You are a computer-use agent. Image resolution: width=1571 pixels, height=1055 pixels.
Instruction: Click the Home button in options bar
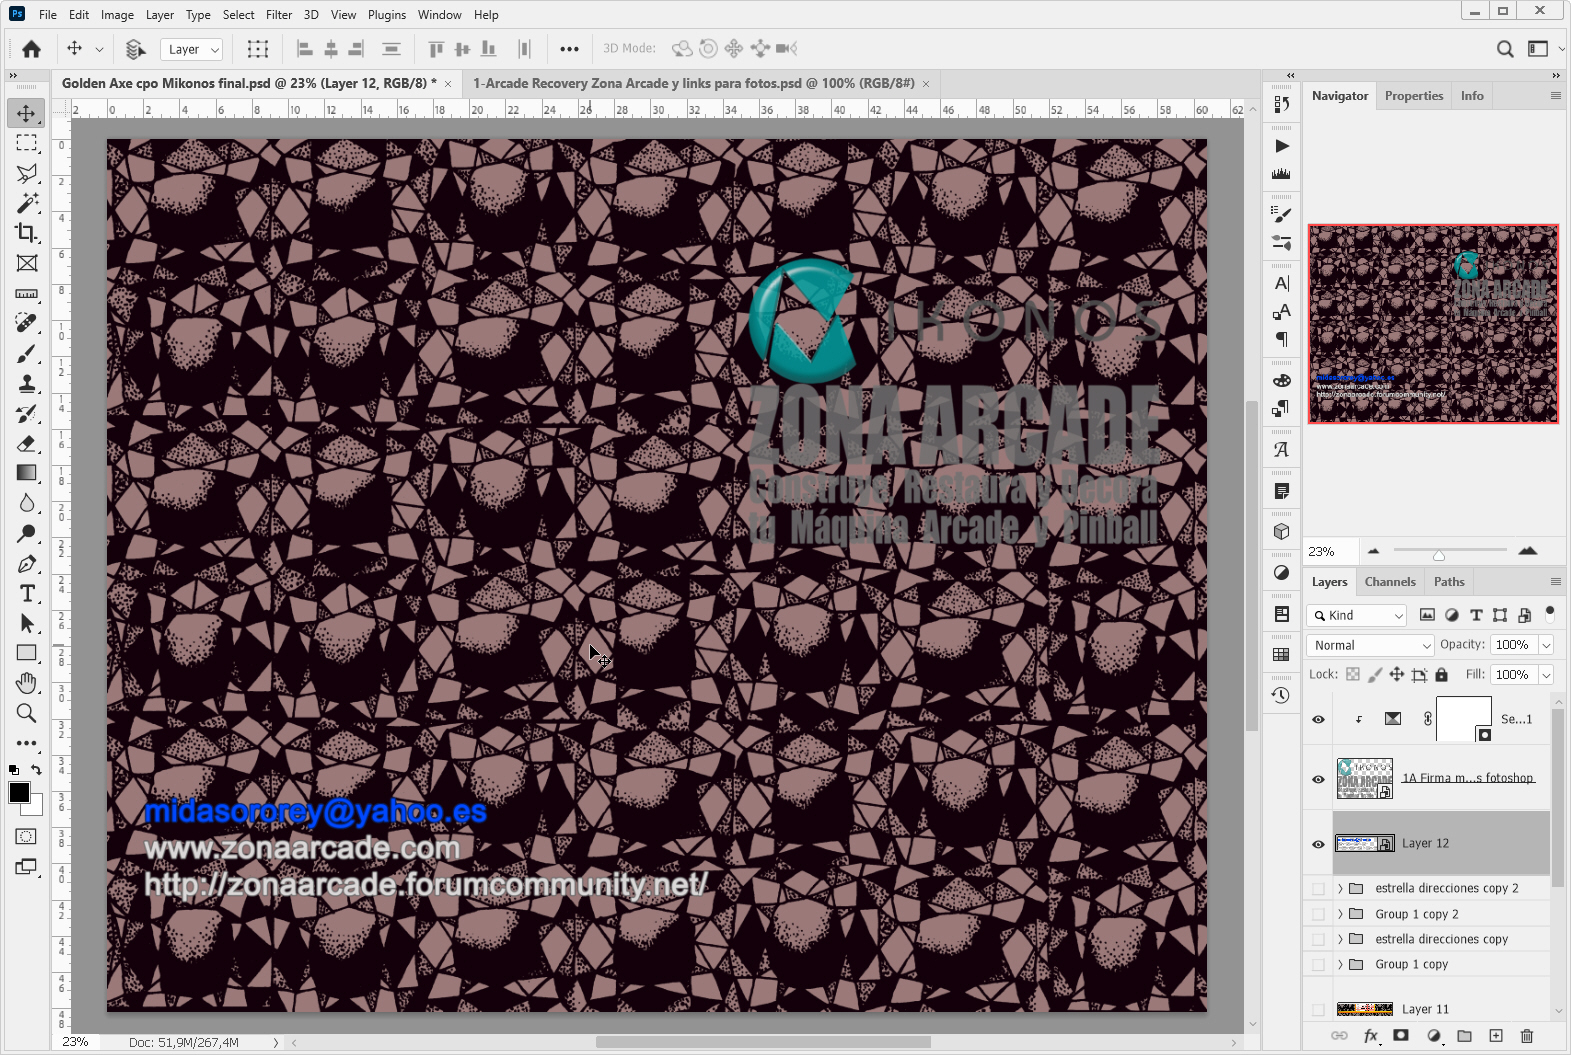(x=32, y=49)
